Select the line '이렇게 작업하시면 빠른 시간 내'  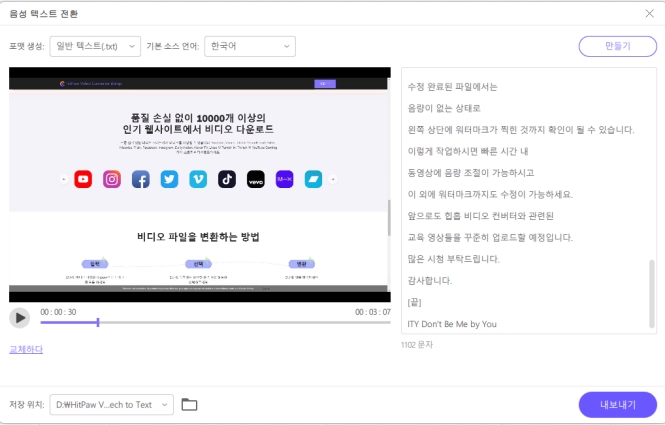pos(468,151)
